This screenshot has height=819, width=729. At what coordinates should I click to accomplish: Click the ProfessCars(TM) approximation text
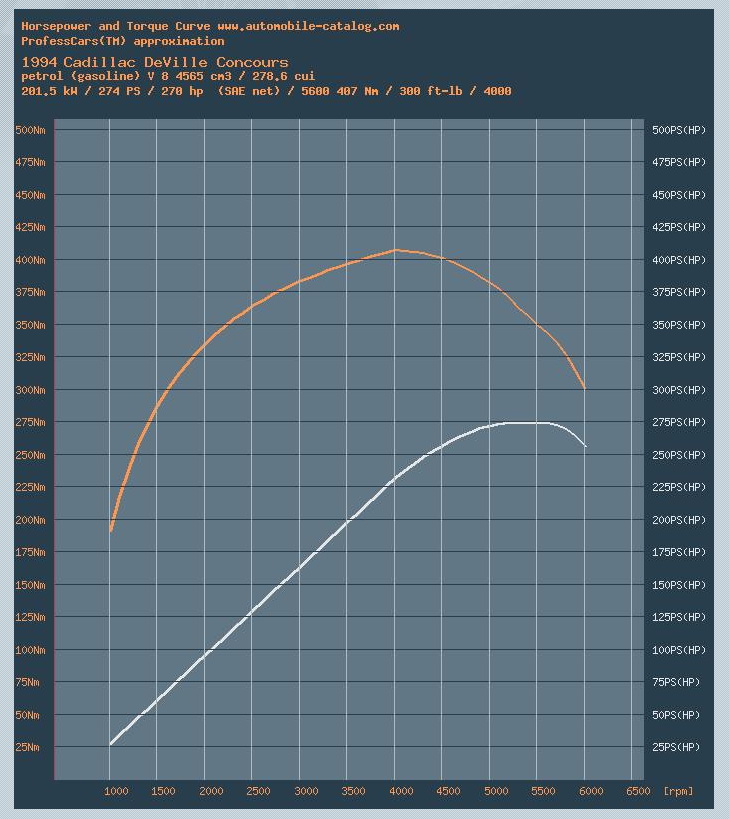coord(122,41)
